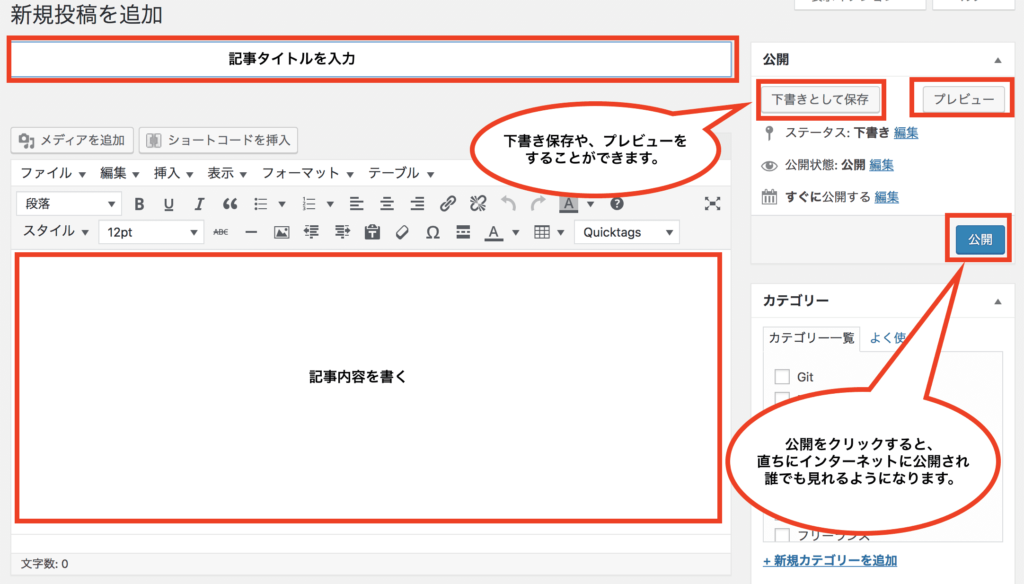Viewport: 1024px width, 584px height.
Task: Open the フォーマット menu
Action: pyautogui.click(x=308, y=173)
